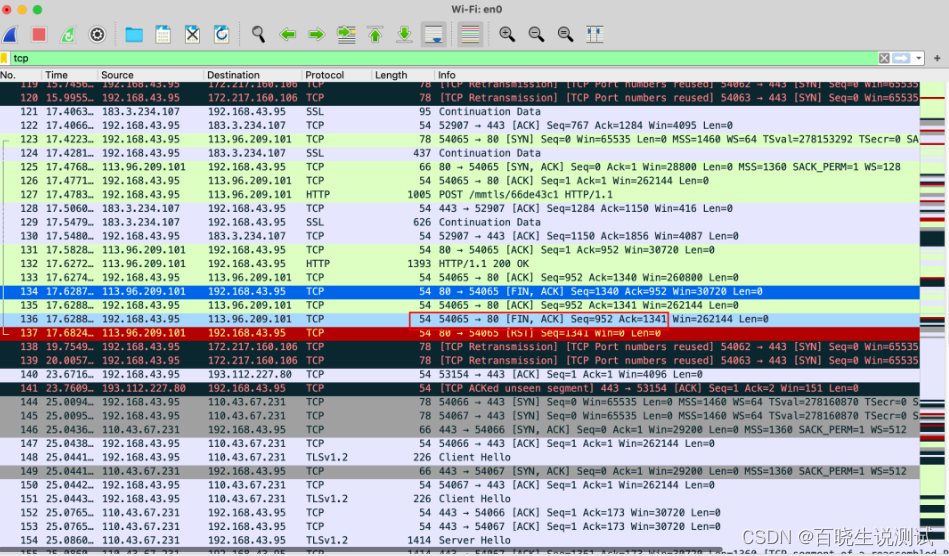
Task: Apply the display filter arrow
Action: (x=901, y=58)
